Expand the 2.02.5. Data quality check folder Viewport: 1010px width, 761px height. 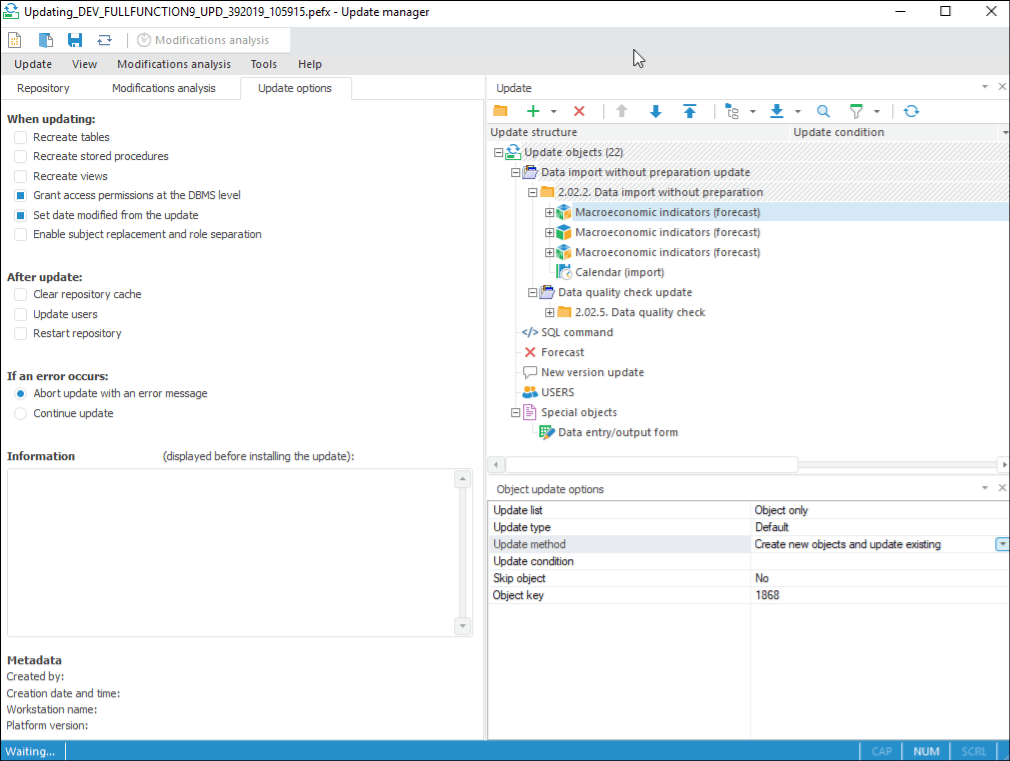[549, 313]
